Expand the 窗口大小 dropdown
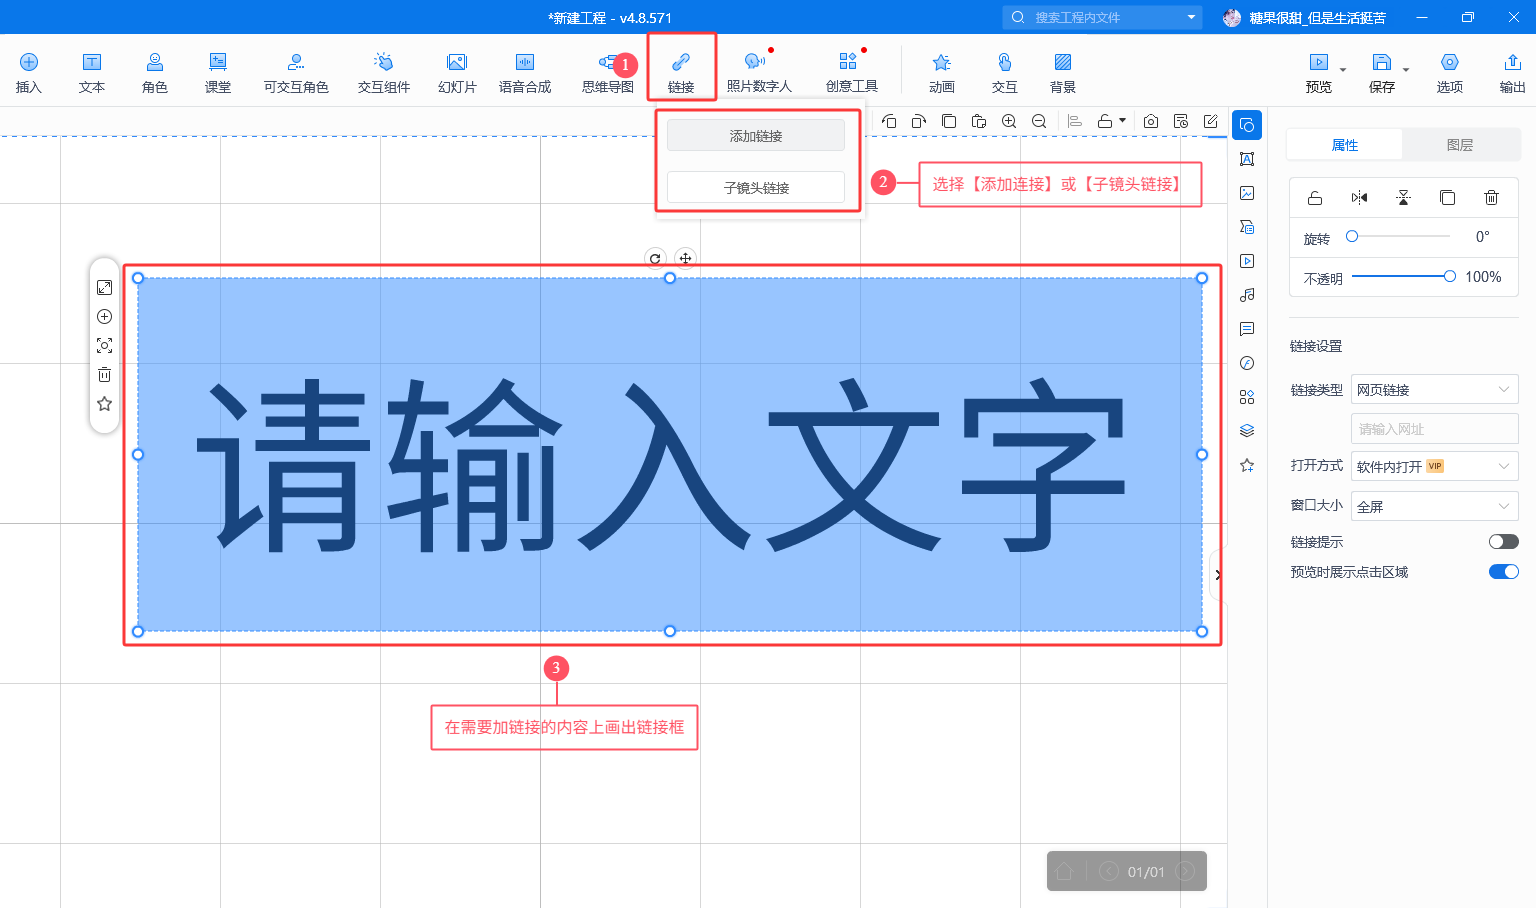1536x908 pixels. (1434, 506)
